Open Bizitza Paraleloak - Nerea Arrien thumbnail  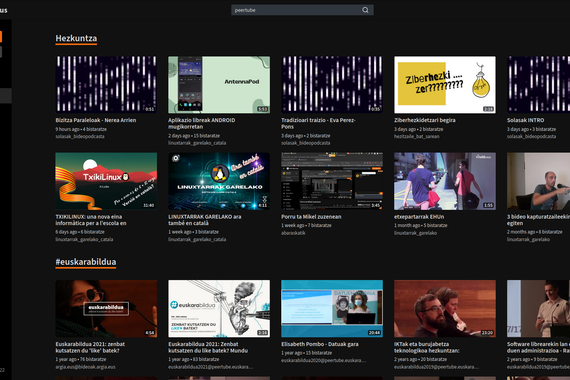[x=106, y=84]
